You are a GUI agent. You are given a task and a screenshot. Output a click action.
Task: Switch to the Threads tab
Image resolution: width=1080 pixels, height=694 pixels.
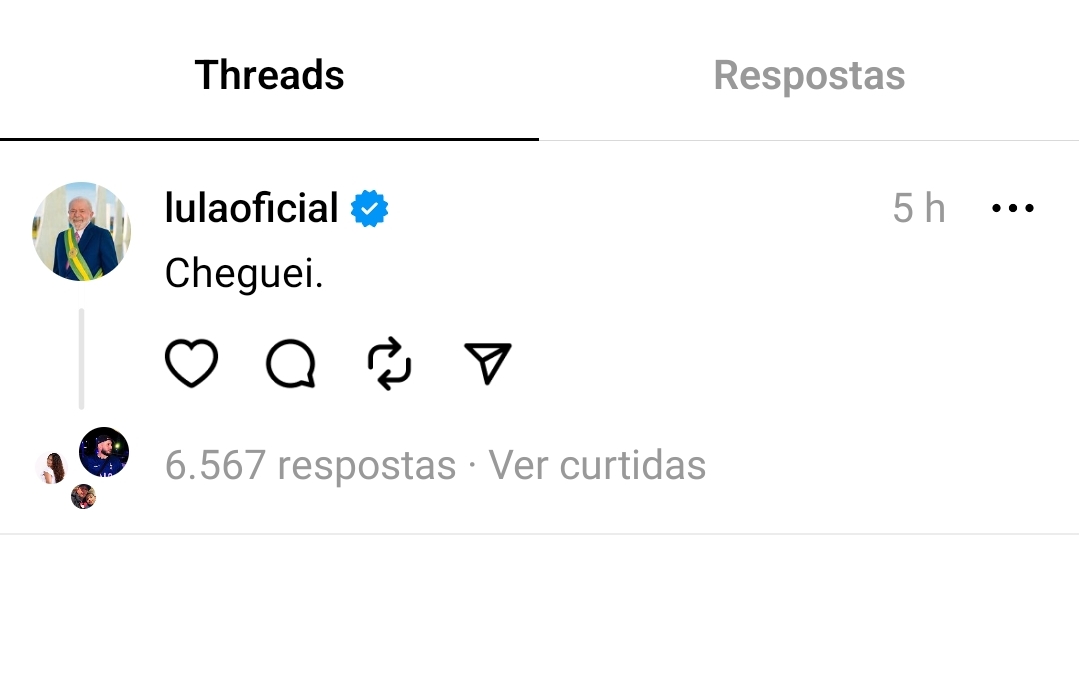pos(269,74)
